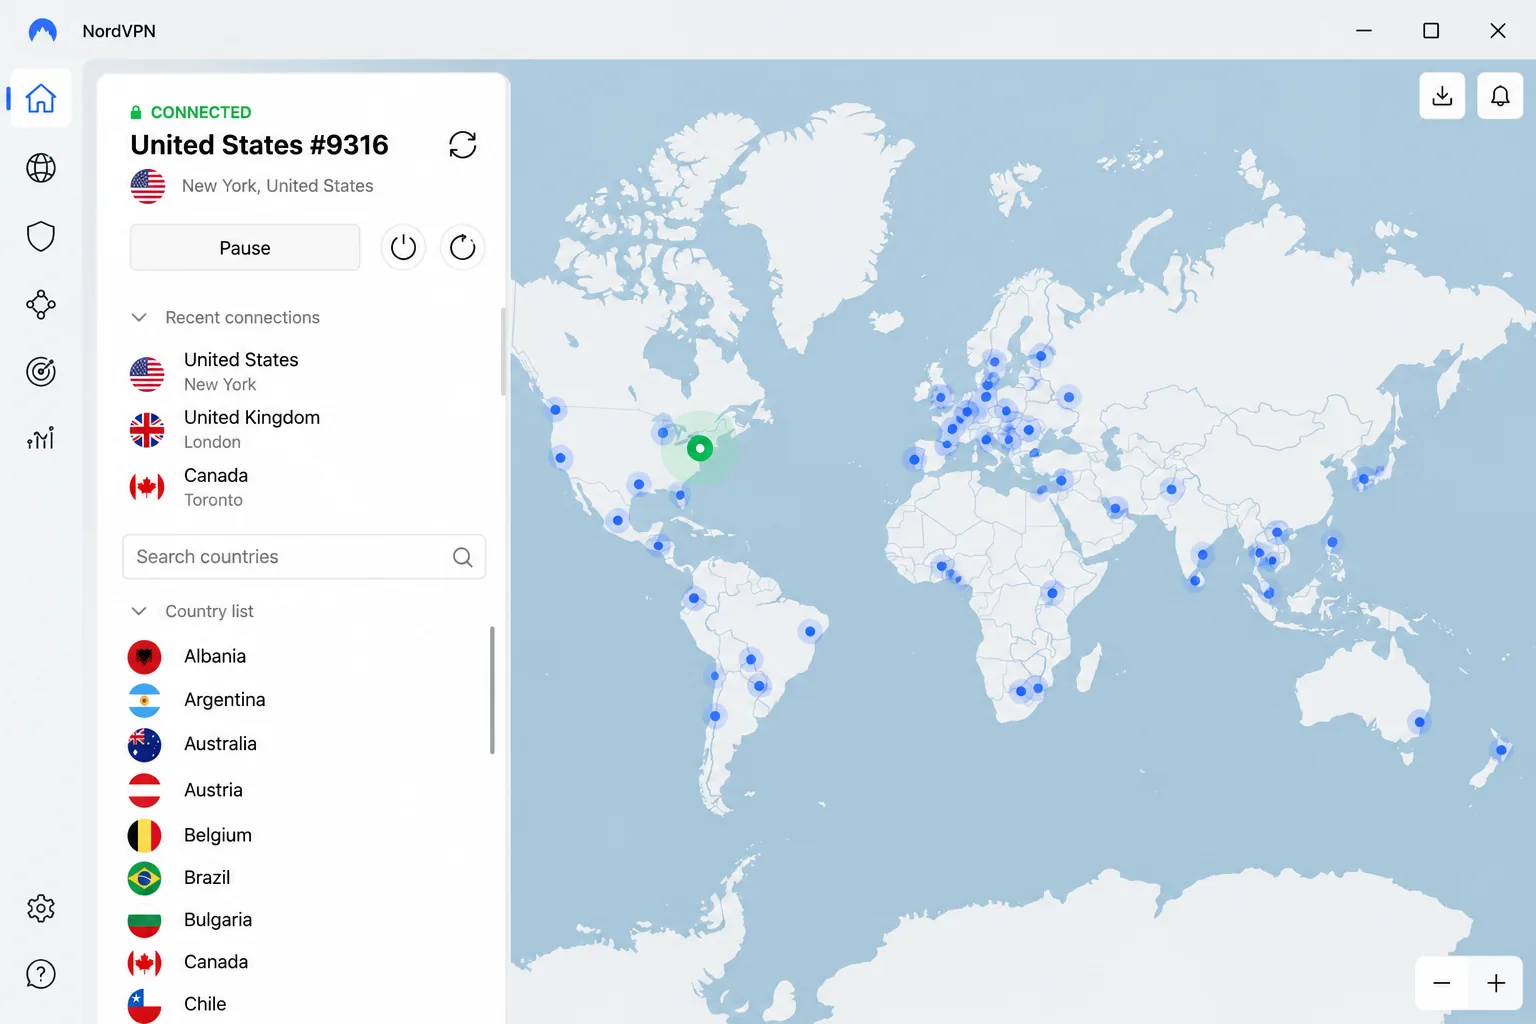Viewport: 1536px width, 1024px height.
Task: Maximize the NordVPN window
Action: point(1431,31)
